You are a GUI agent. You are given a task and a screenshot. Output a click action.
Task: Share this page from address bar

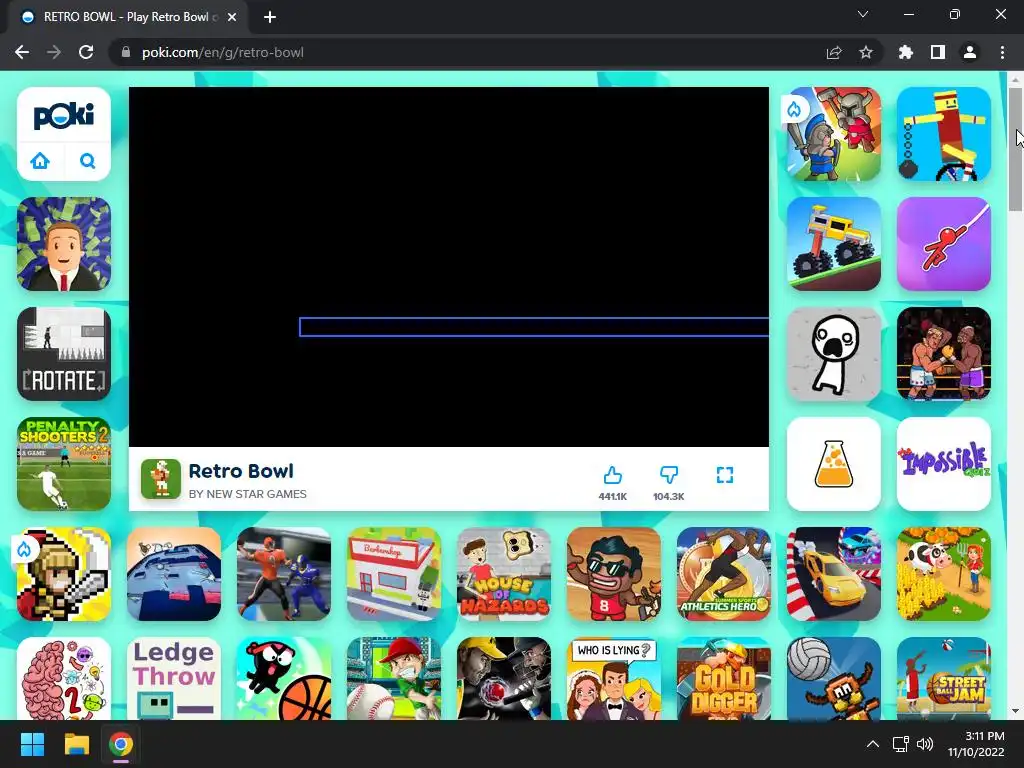834,52
